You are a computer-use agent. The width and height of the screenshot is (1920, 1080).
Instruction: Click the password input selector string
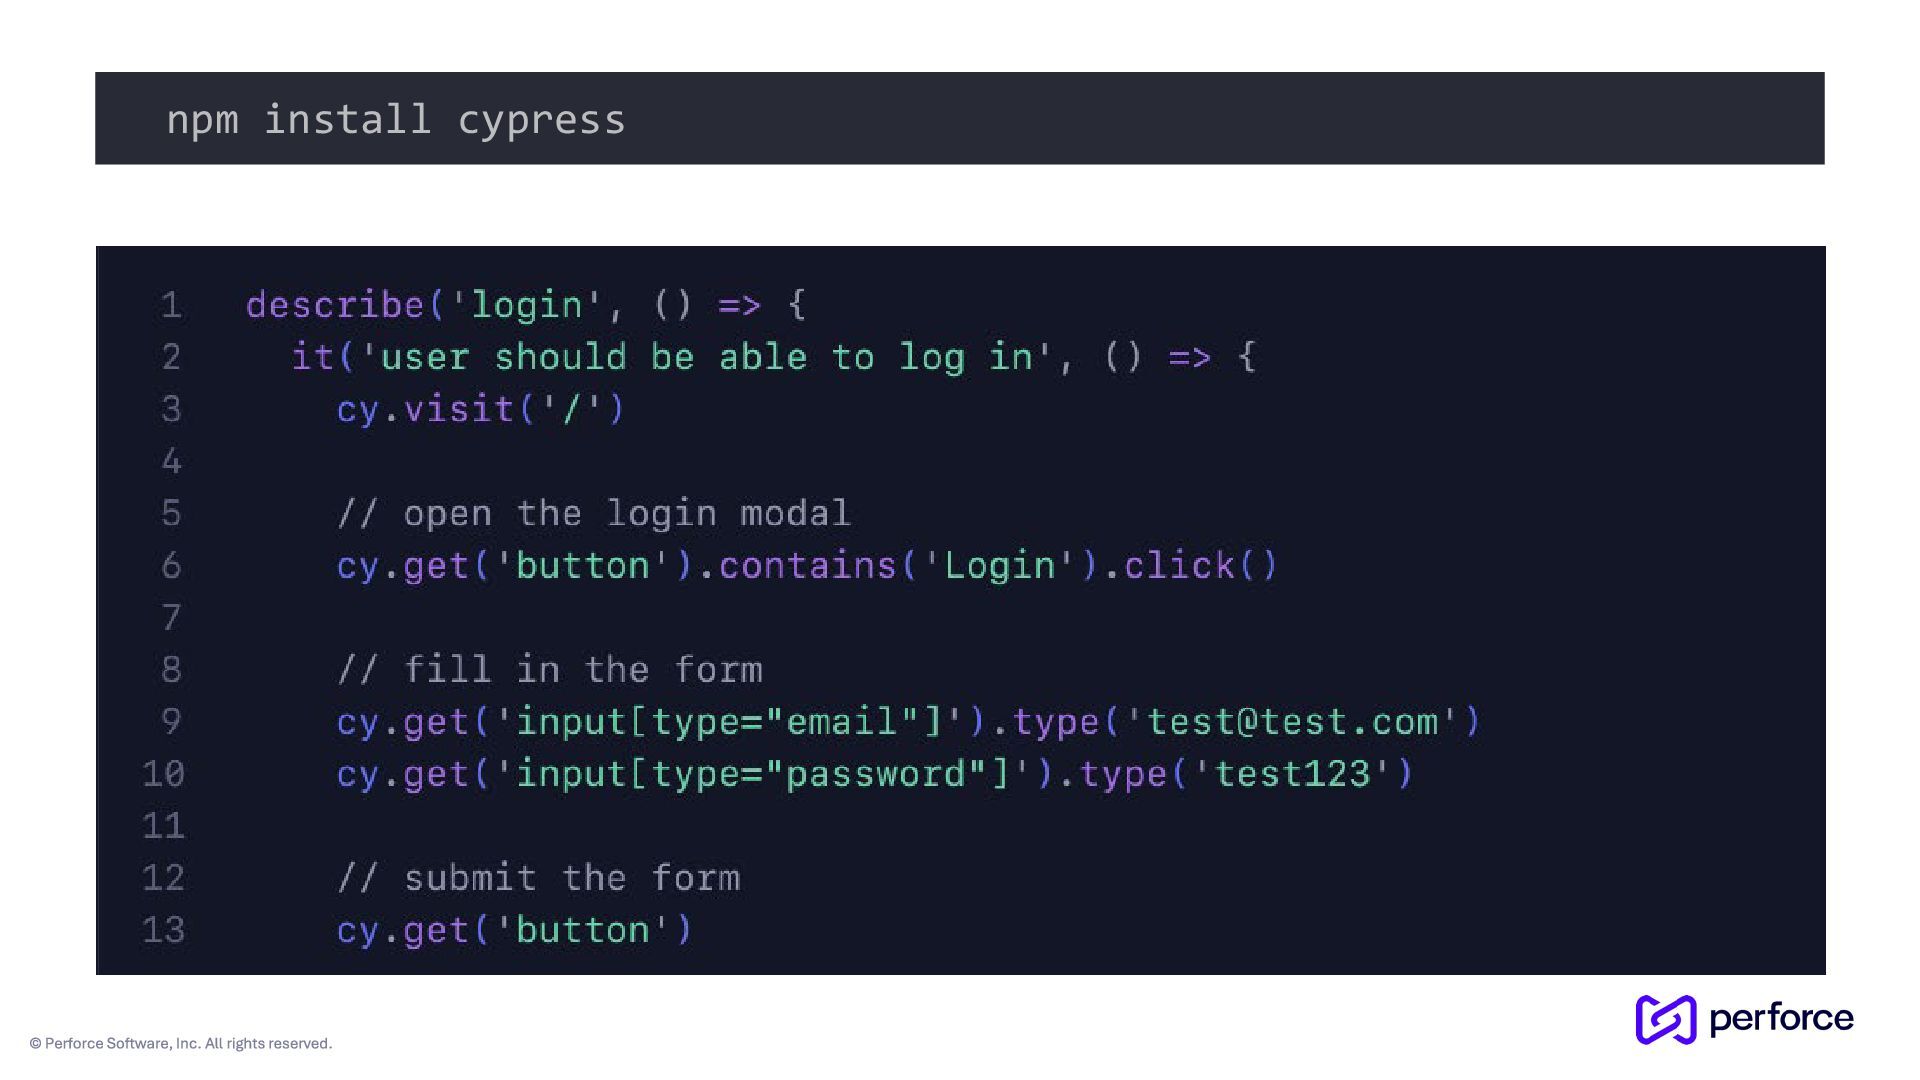coord(762,774)
